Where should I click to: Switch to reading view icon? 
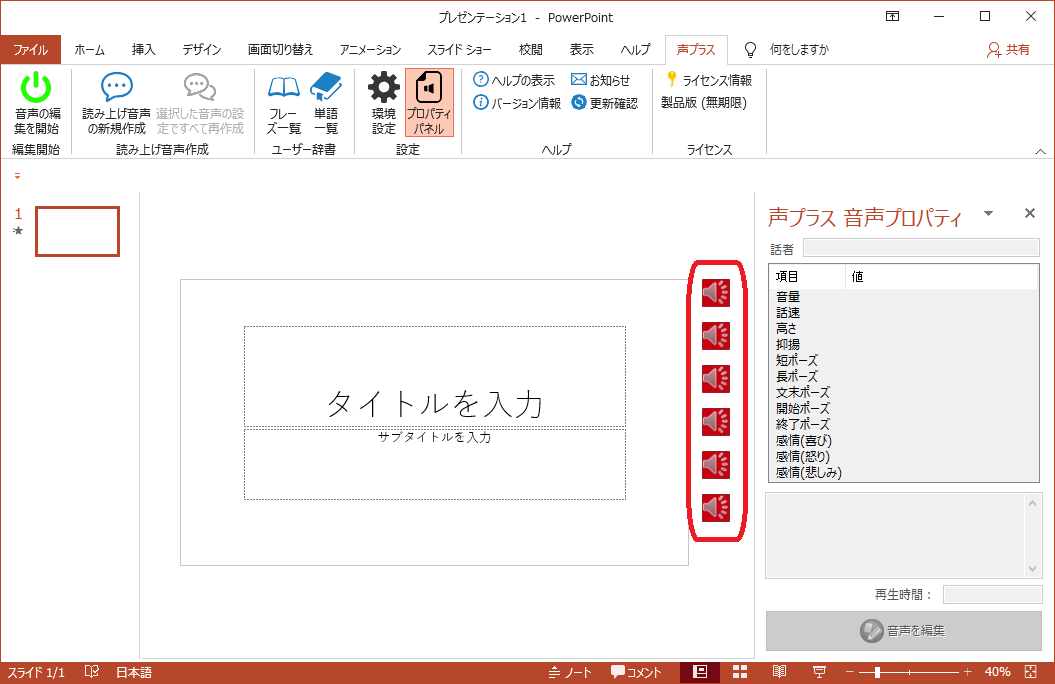pos(779,672)
